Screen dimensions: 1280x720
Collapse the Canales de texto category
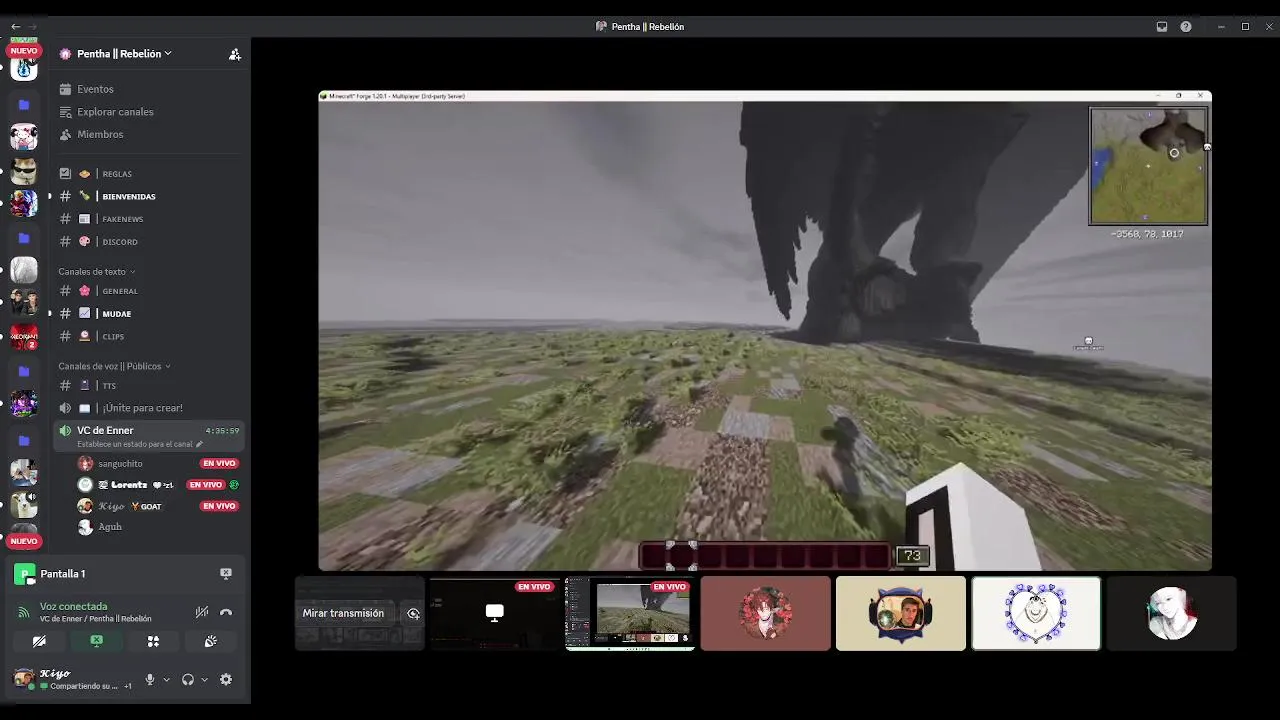click(96, 272)
